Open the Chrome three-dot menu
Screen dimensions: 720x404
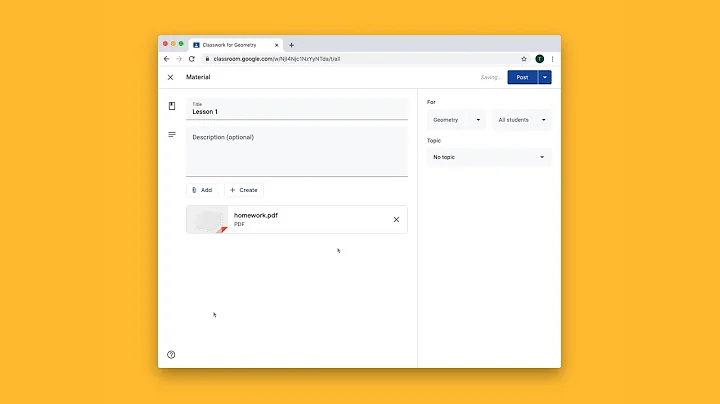click(x=552, y=59)
